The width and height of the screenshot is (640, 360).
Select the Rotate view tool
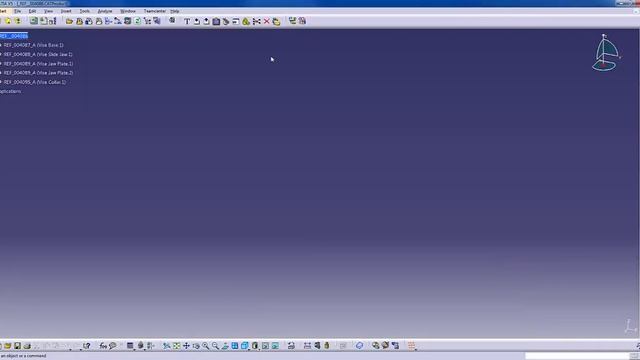(196, 346)
